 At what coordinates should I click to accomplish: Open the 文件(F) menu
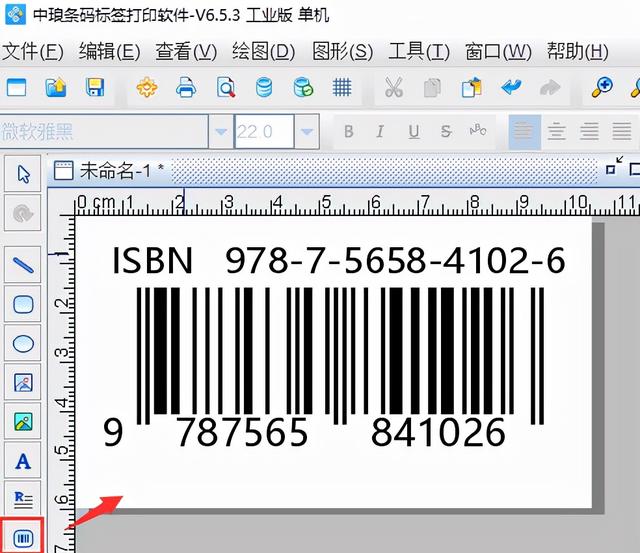pos(33,52)
